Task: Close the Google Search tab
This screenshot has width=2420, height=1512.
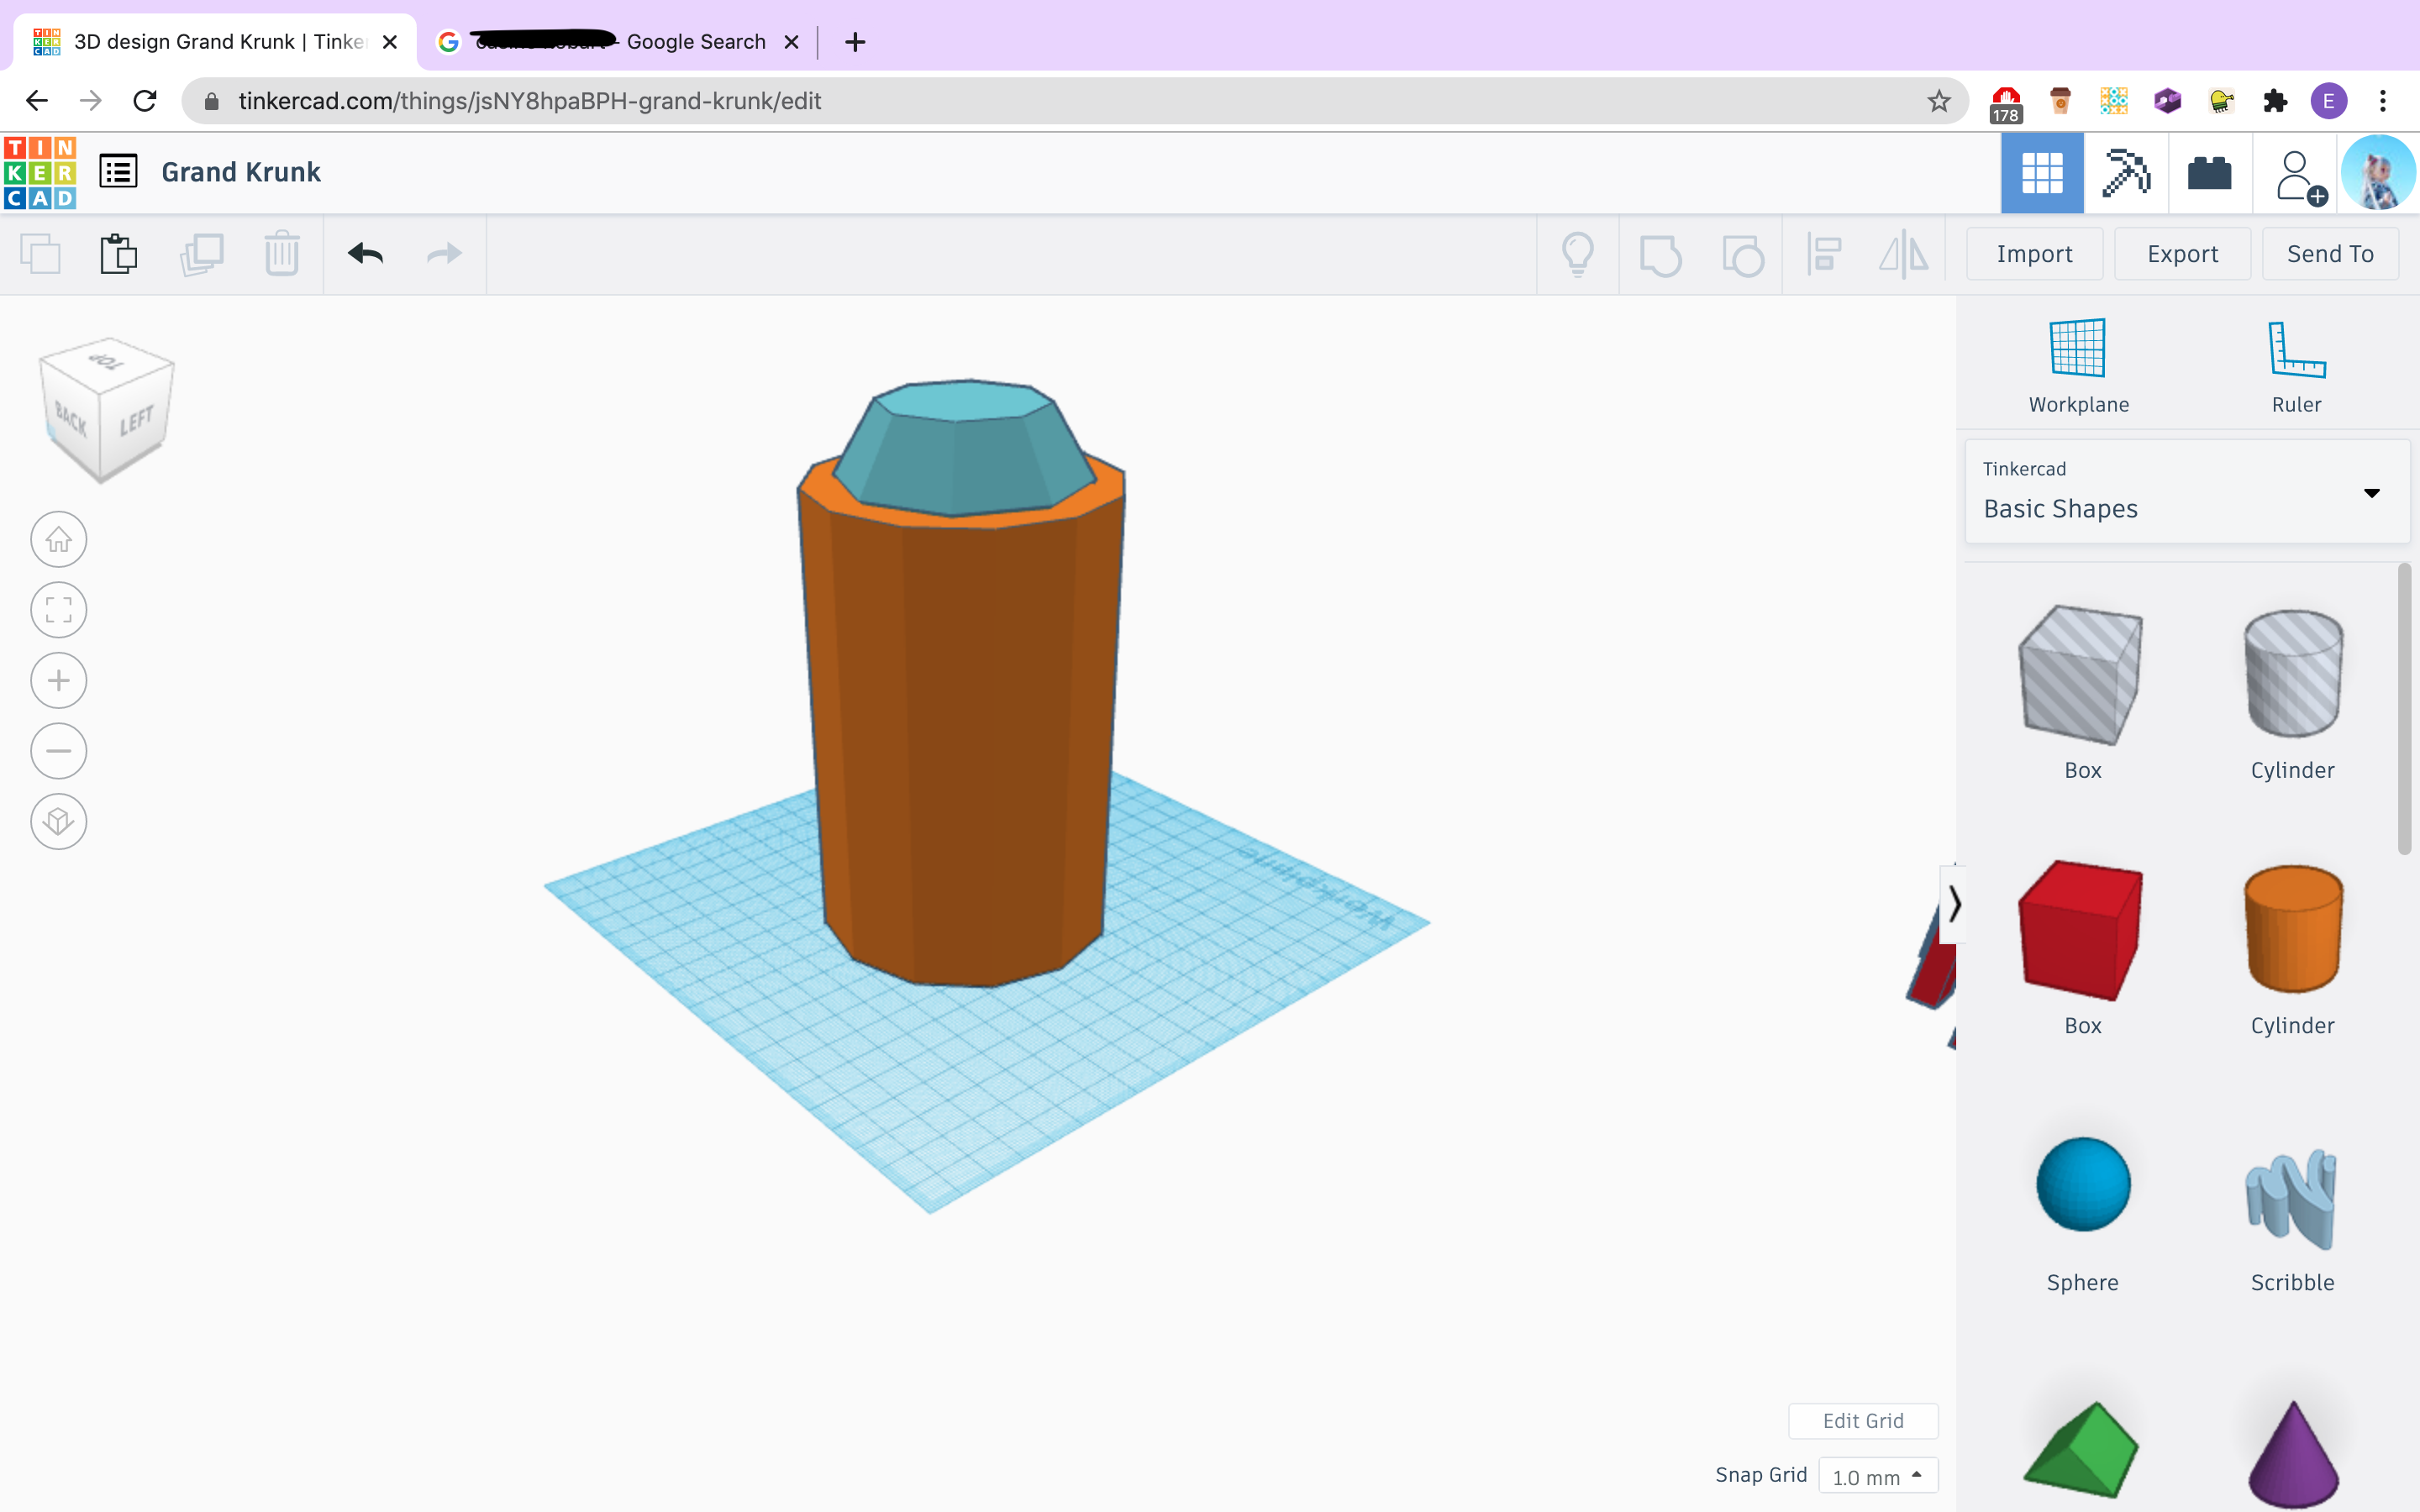Action: [x=791, y=42]
